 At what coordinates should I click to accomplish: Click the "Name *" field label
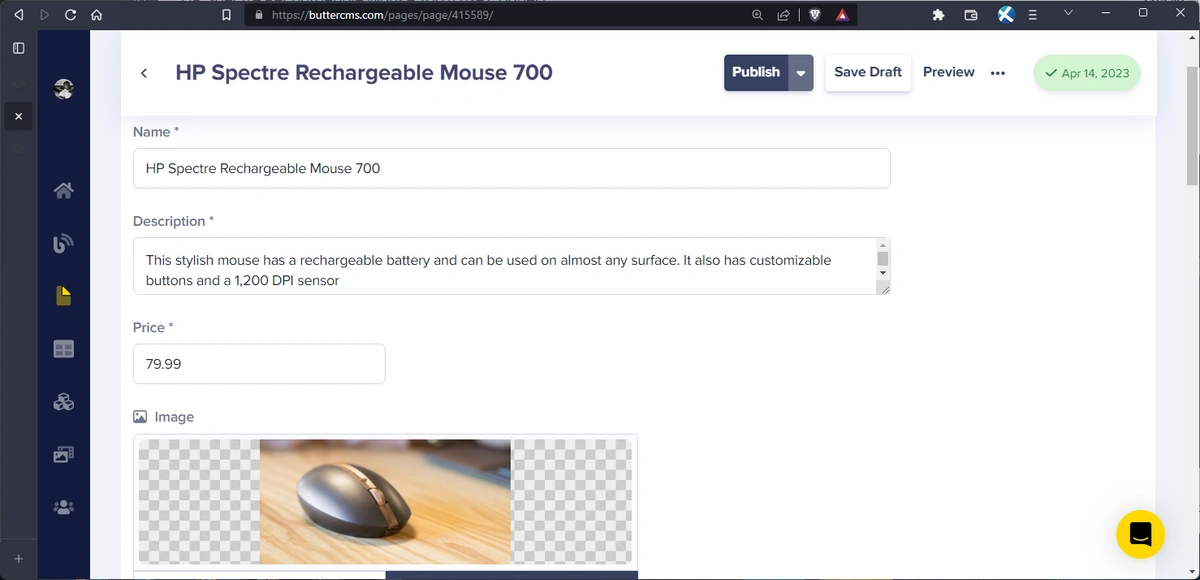pos(156,132)
